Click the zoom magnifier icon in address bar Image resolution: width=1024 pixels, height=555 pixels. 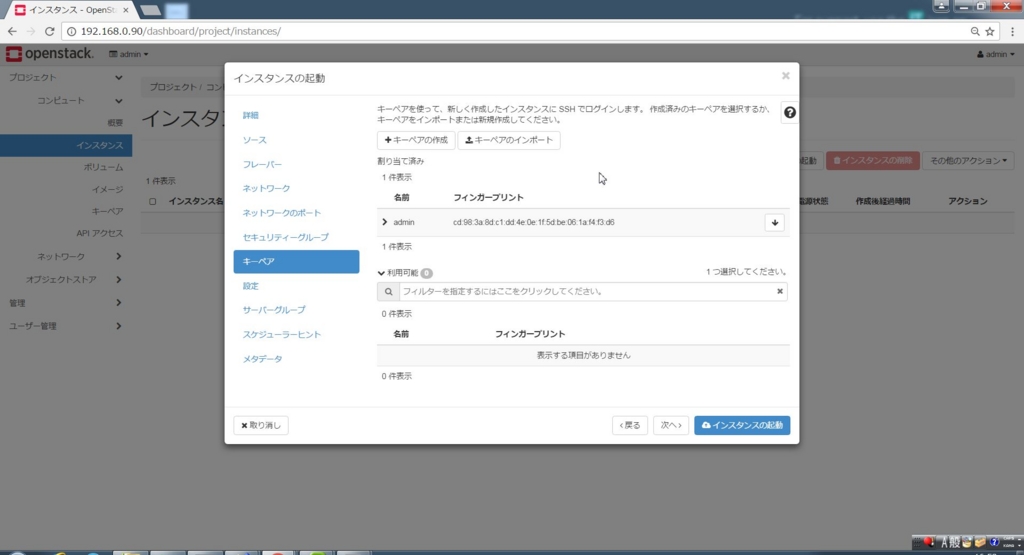point(975,31)
